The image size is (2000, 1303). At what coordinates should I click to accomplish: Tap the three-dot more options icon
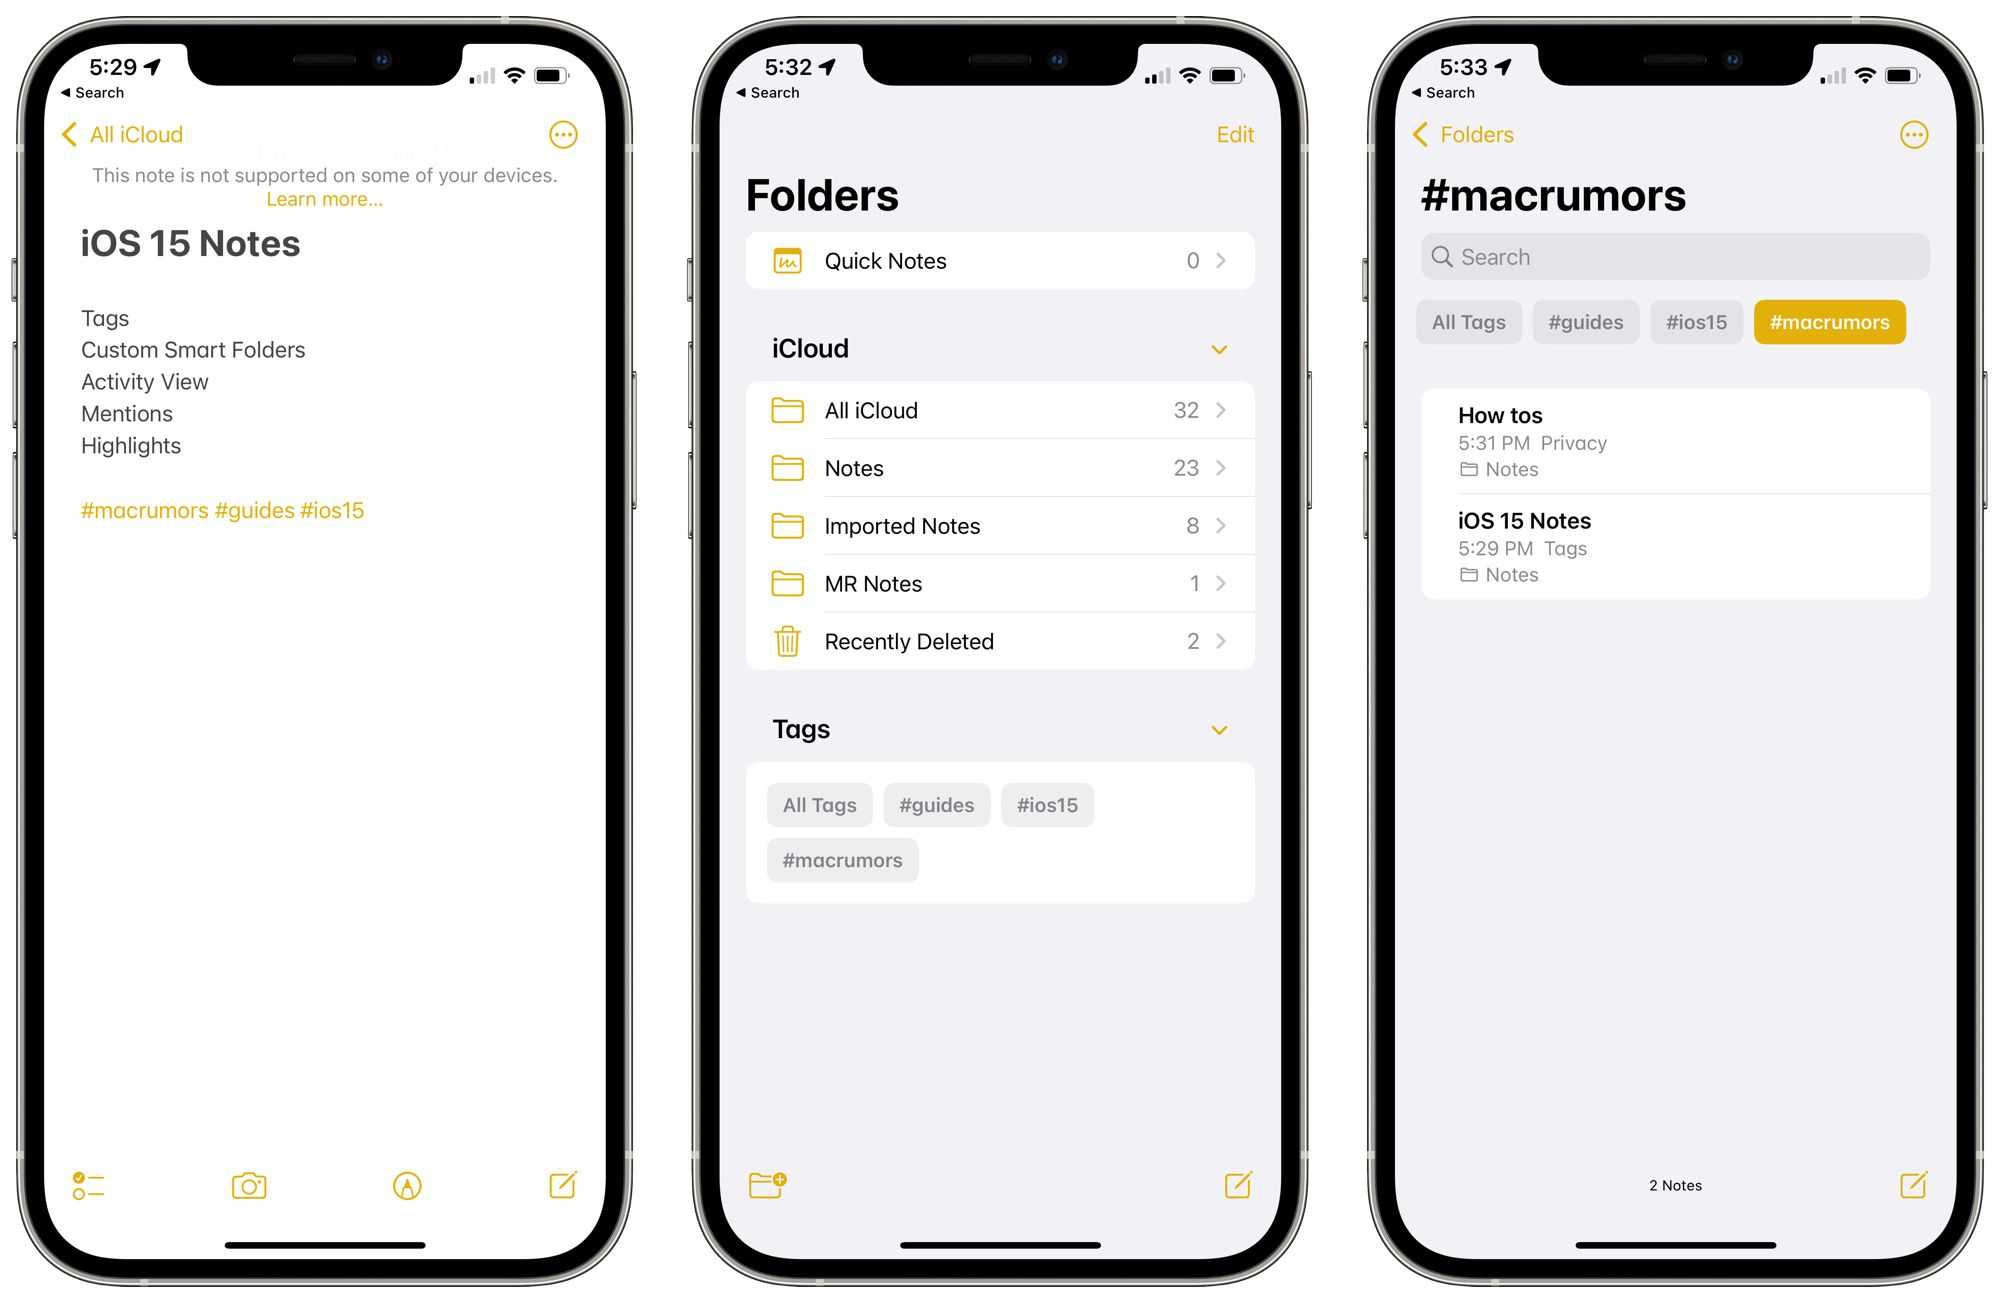pyautogui.click(x=563, y=134)
